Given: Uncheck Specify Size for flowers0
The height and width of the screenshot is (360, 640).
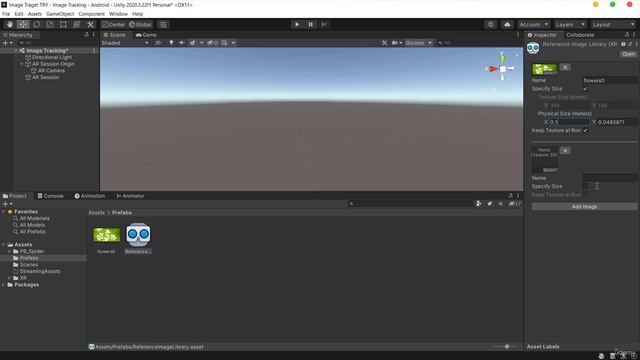Looking at the screenshot, I should [585, 89].
